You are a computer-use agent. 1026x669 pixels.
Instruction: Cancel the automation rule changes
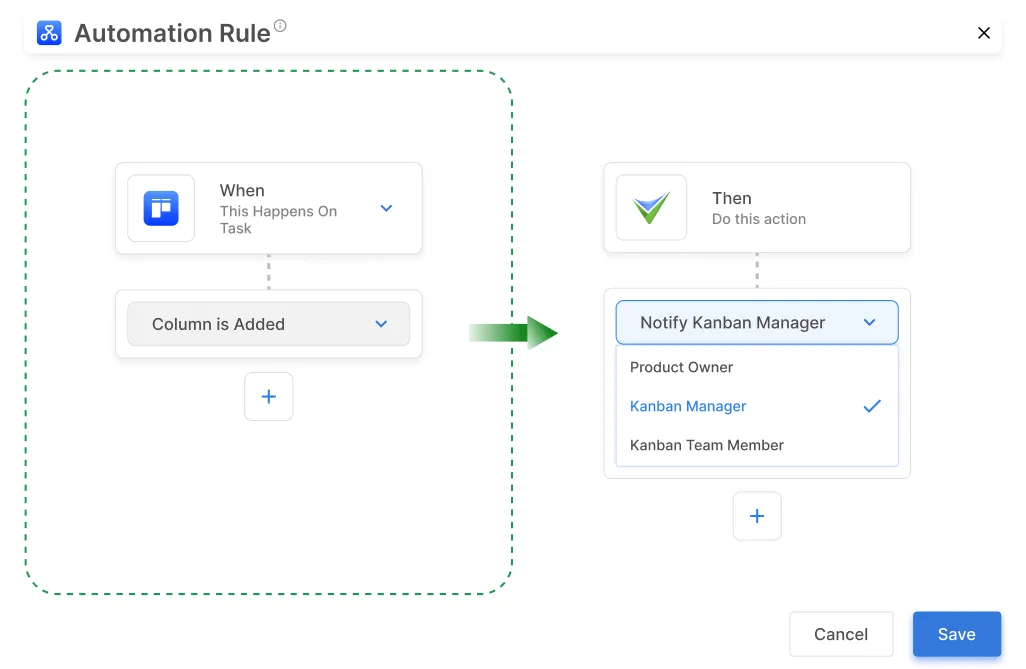841,634
